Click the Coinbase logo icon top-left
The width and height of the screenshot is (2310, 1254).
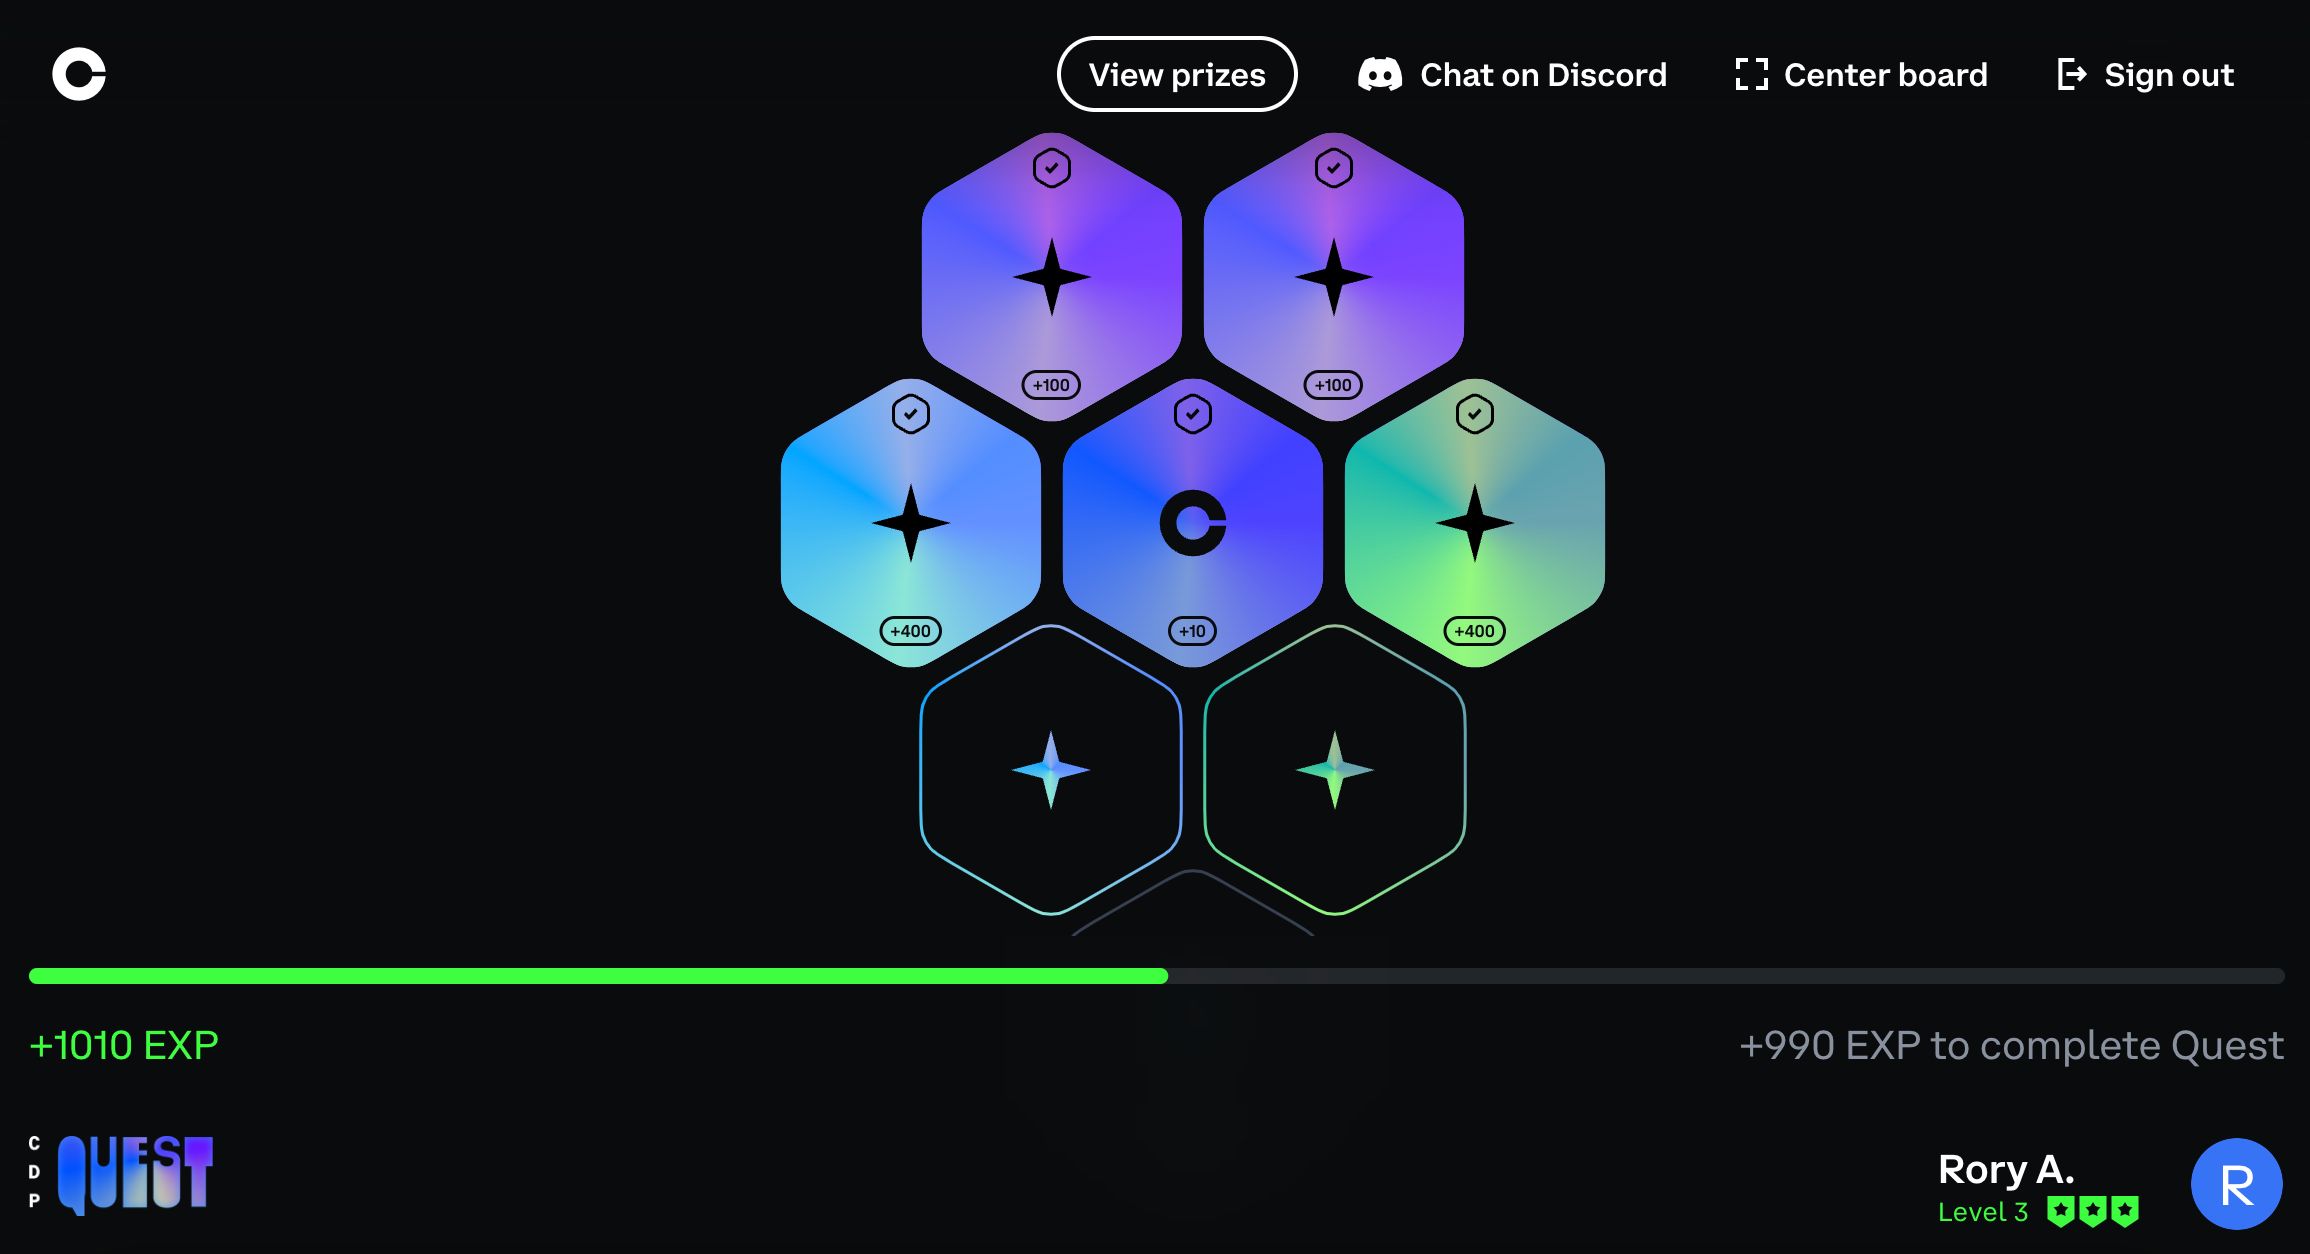coord(79,73)
